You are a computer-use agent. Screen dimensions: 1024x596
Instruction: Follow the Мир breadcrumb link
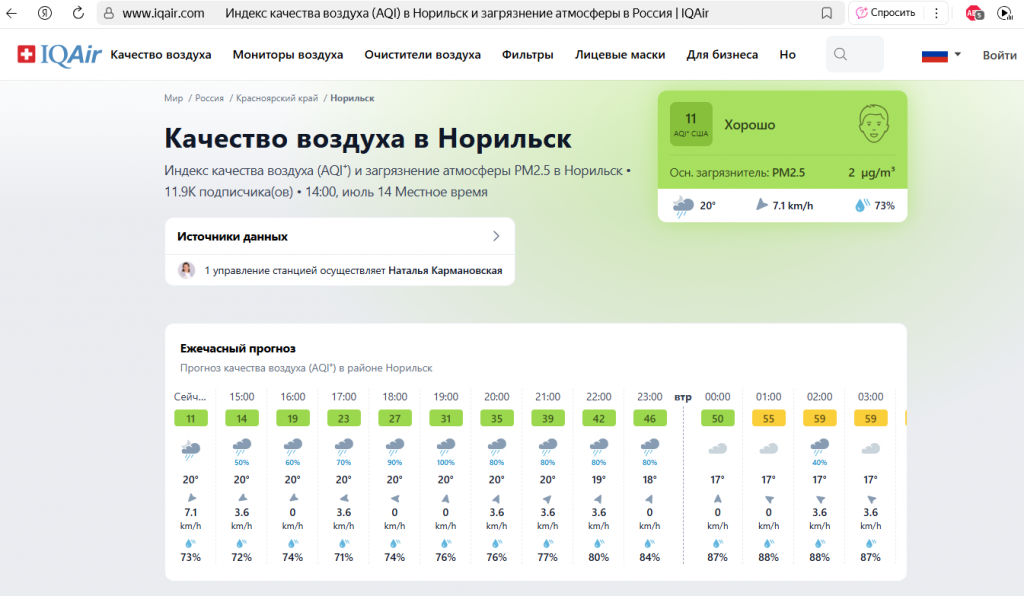(174, 98)
